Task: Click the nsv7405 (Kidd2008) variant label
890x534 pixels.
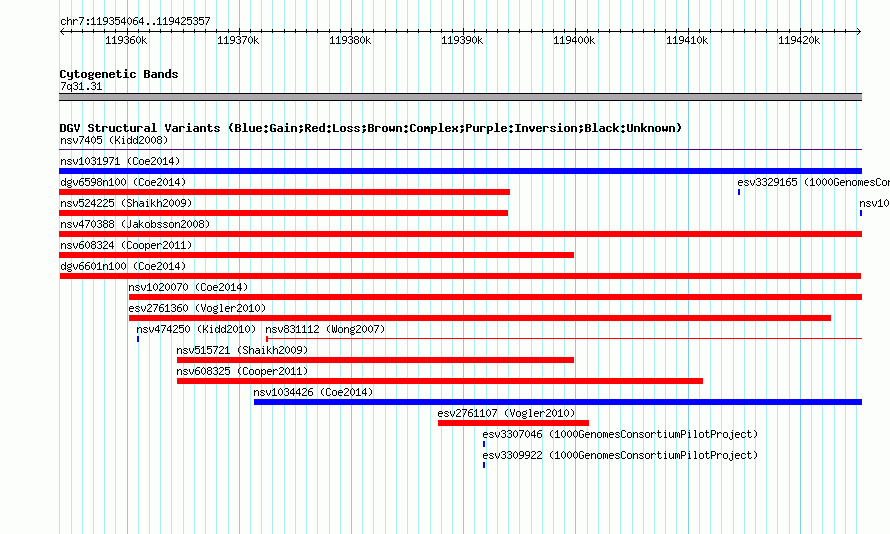Action: (x=114, y=140)
